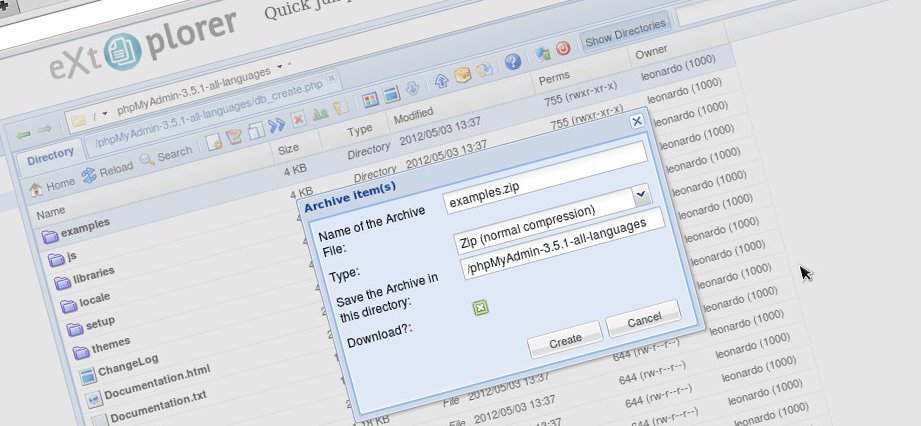921x426 pixels.
Task: Click the colorful View toolbar icon
Action: click(370, 100)
